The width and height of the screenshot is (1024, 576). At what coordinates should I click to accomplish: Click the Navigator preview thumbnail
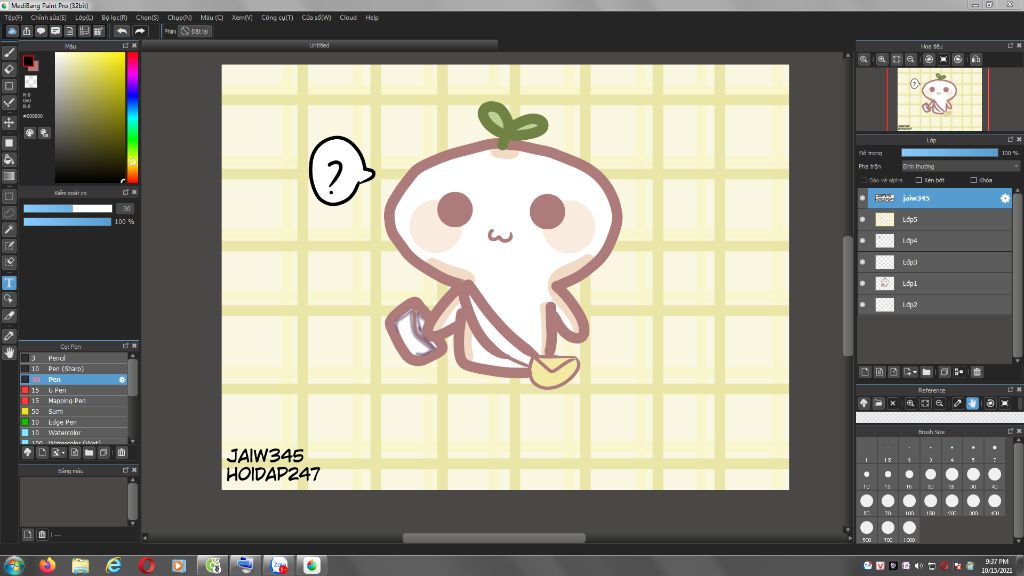[x=939, y=99]
